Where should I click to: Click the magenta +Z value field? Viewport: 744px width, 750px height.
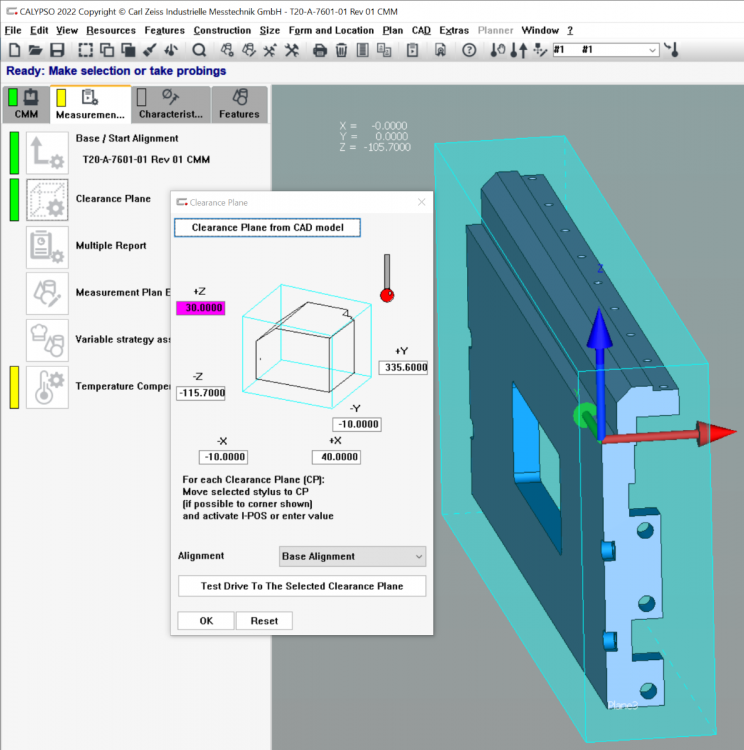pyautogui.click(x=201, y=308)
